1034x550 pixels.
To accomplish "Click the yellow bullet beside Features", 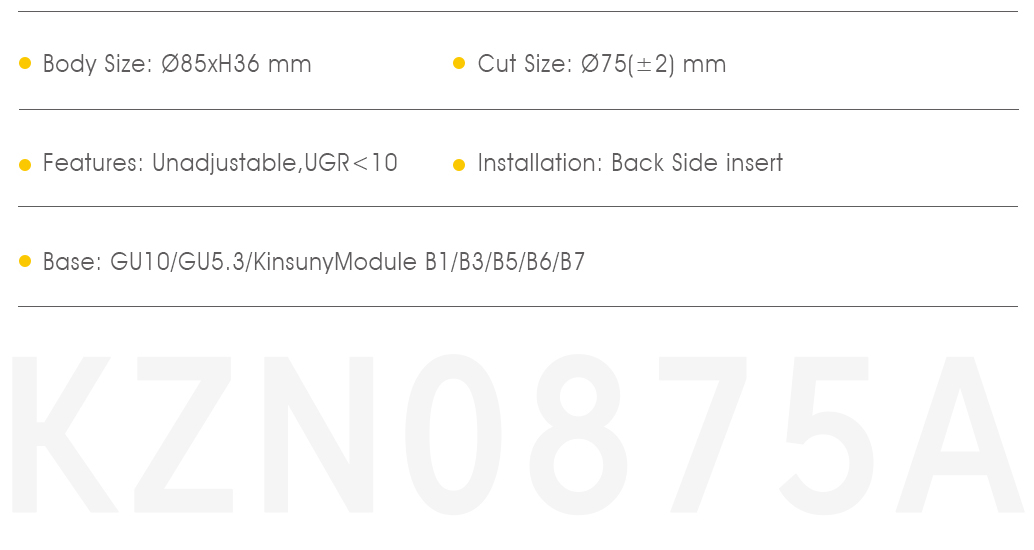I will [x=25, y=164].
